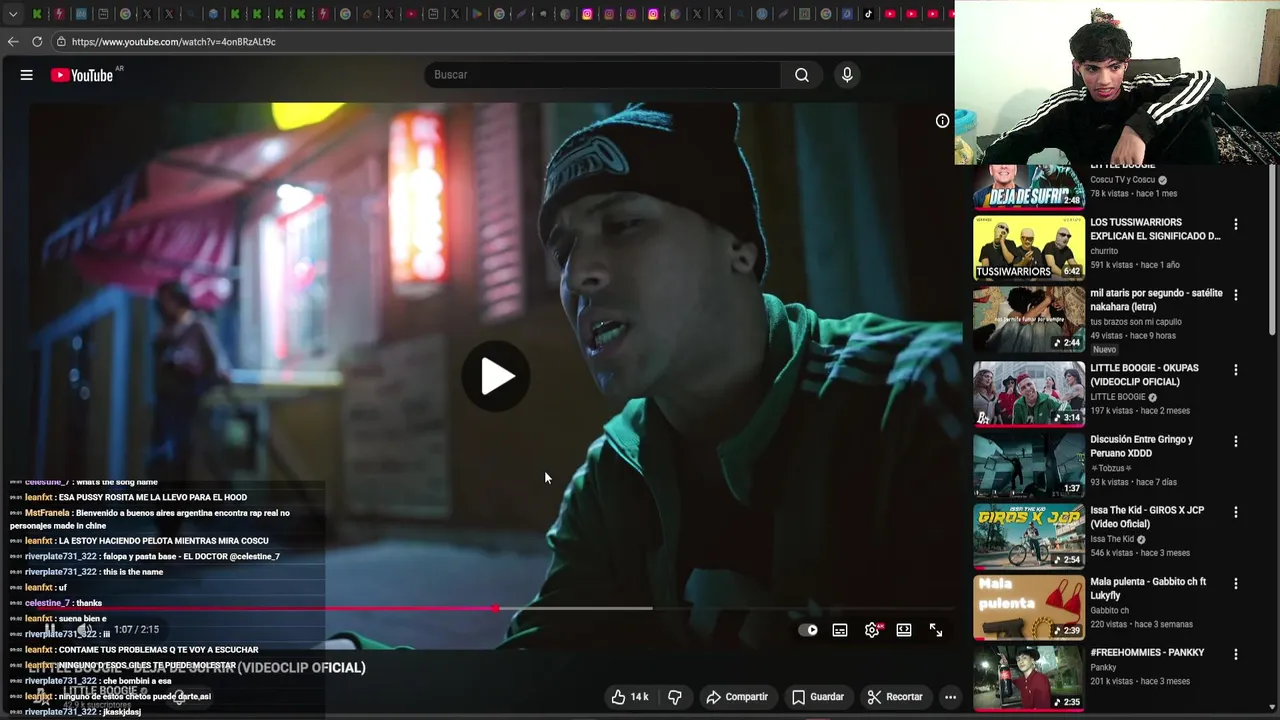1280x720 pixels.
Task: Open options for #FREEHOMMIES - PANKKY
Action: pos(1236,654)
